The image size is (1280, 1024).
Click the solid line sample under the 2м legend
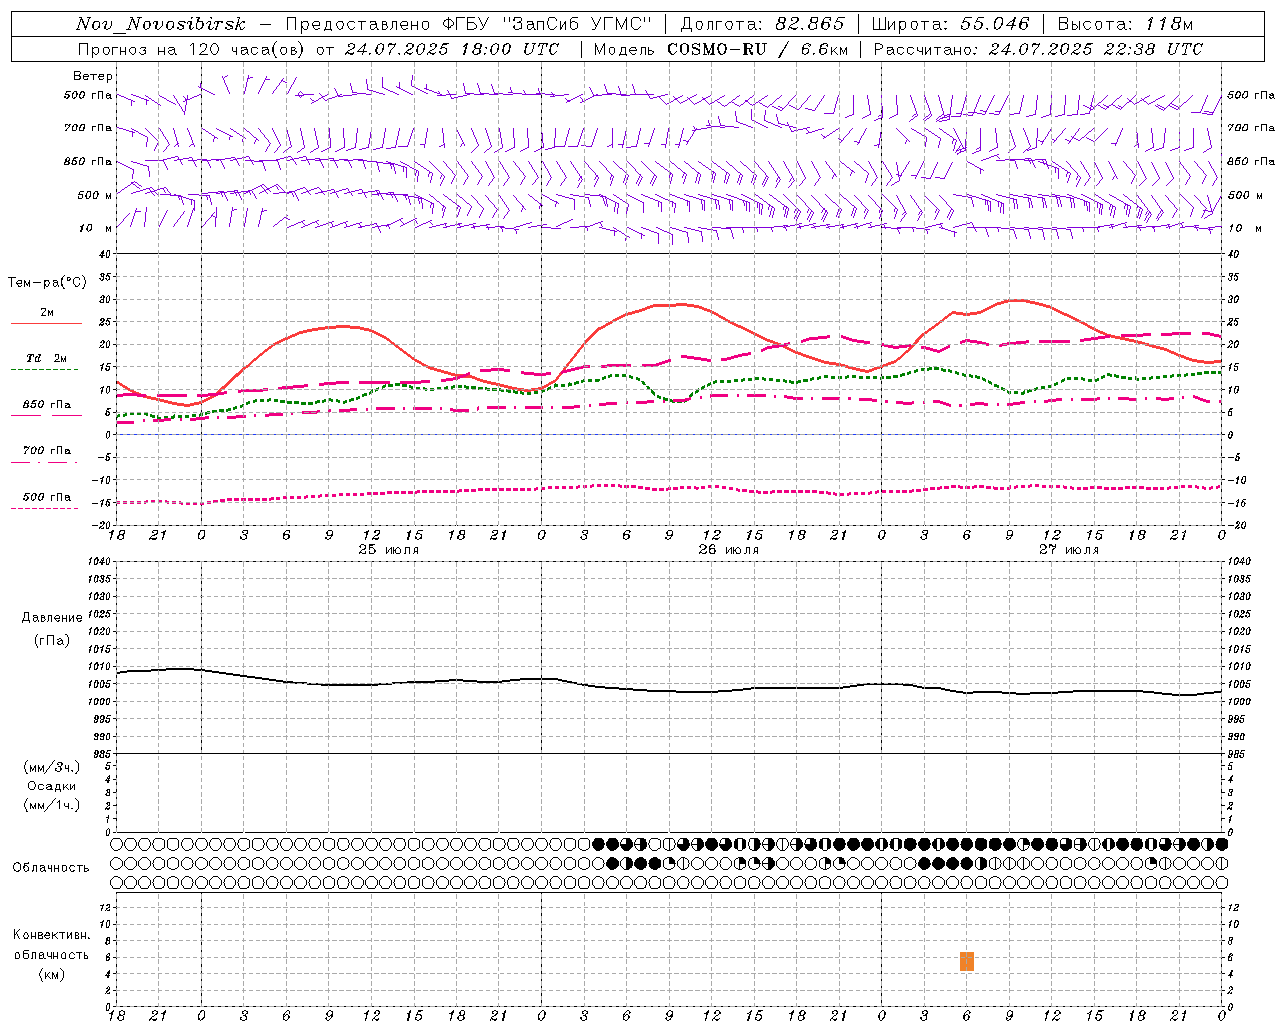[x=46, y=324]
